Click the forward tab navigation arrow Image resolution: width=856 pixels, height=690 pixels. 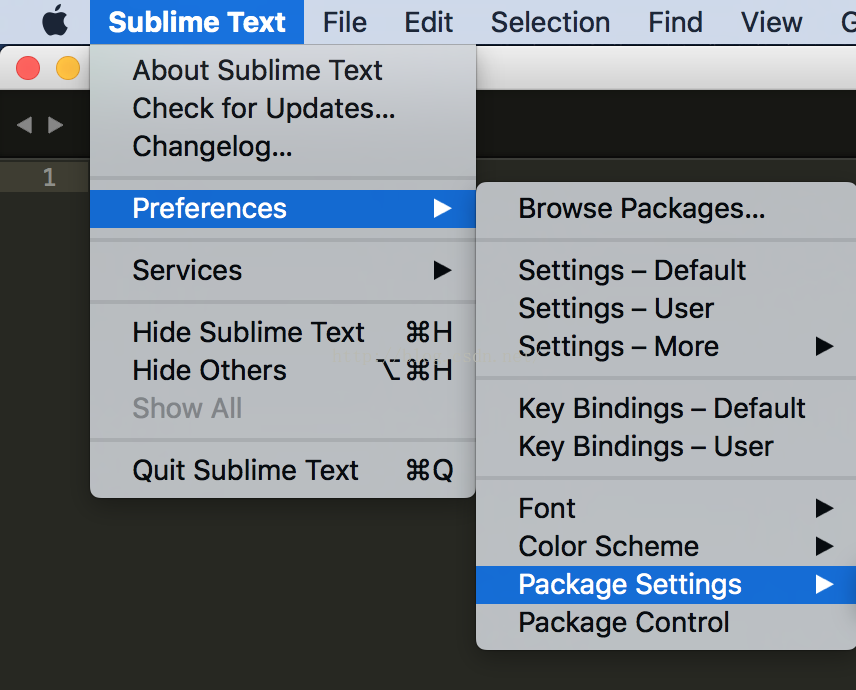point(55,125)
